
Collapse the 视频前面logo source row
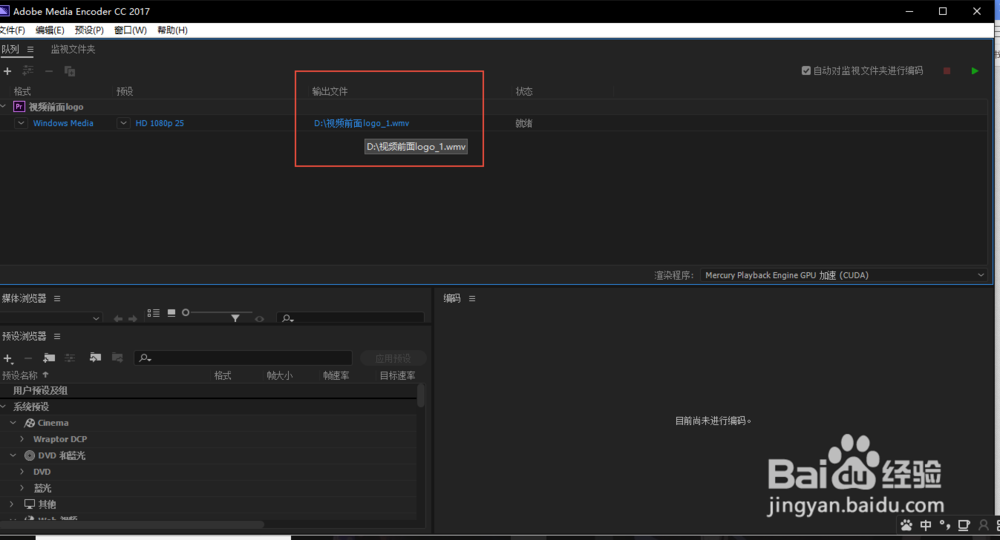[x=3, y=106]
